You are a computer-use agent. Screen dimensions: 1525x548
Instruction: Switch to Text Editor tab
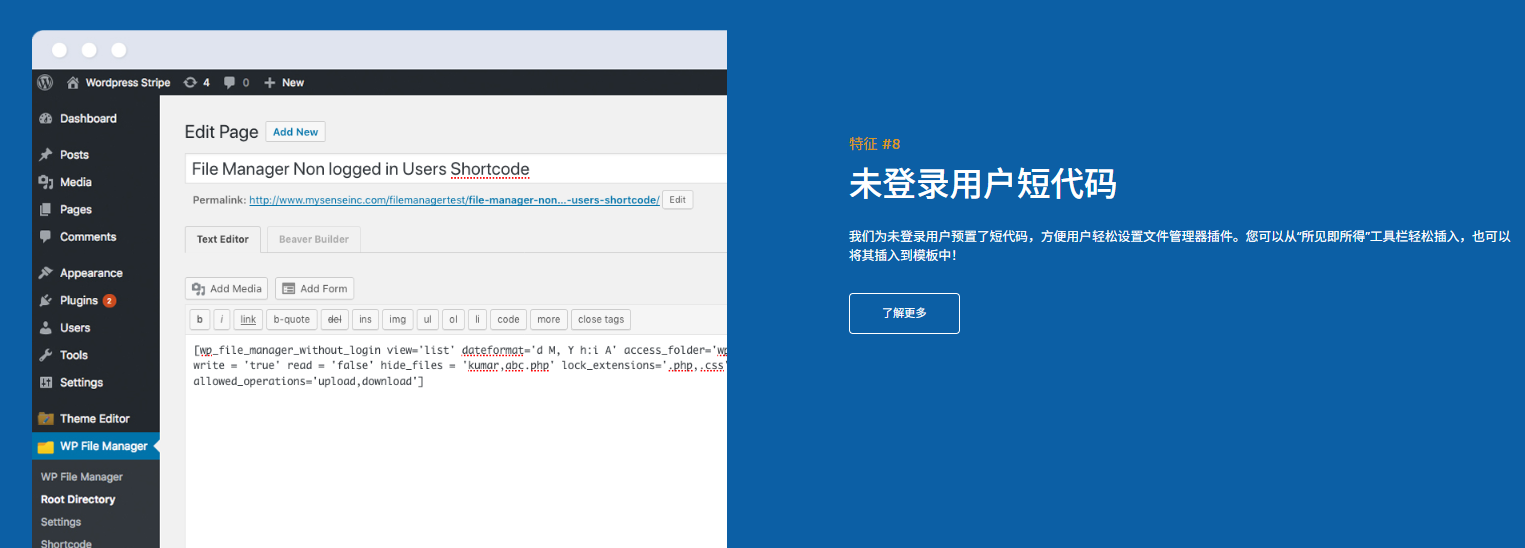click(223, 240)
